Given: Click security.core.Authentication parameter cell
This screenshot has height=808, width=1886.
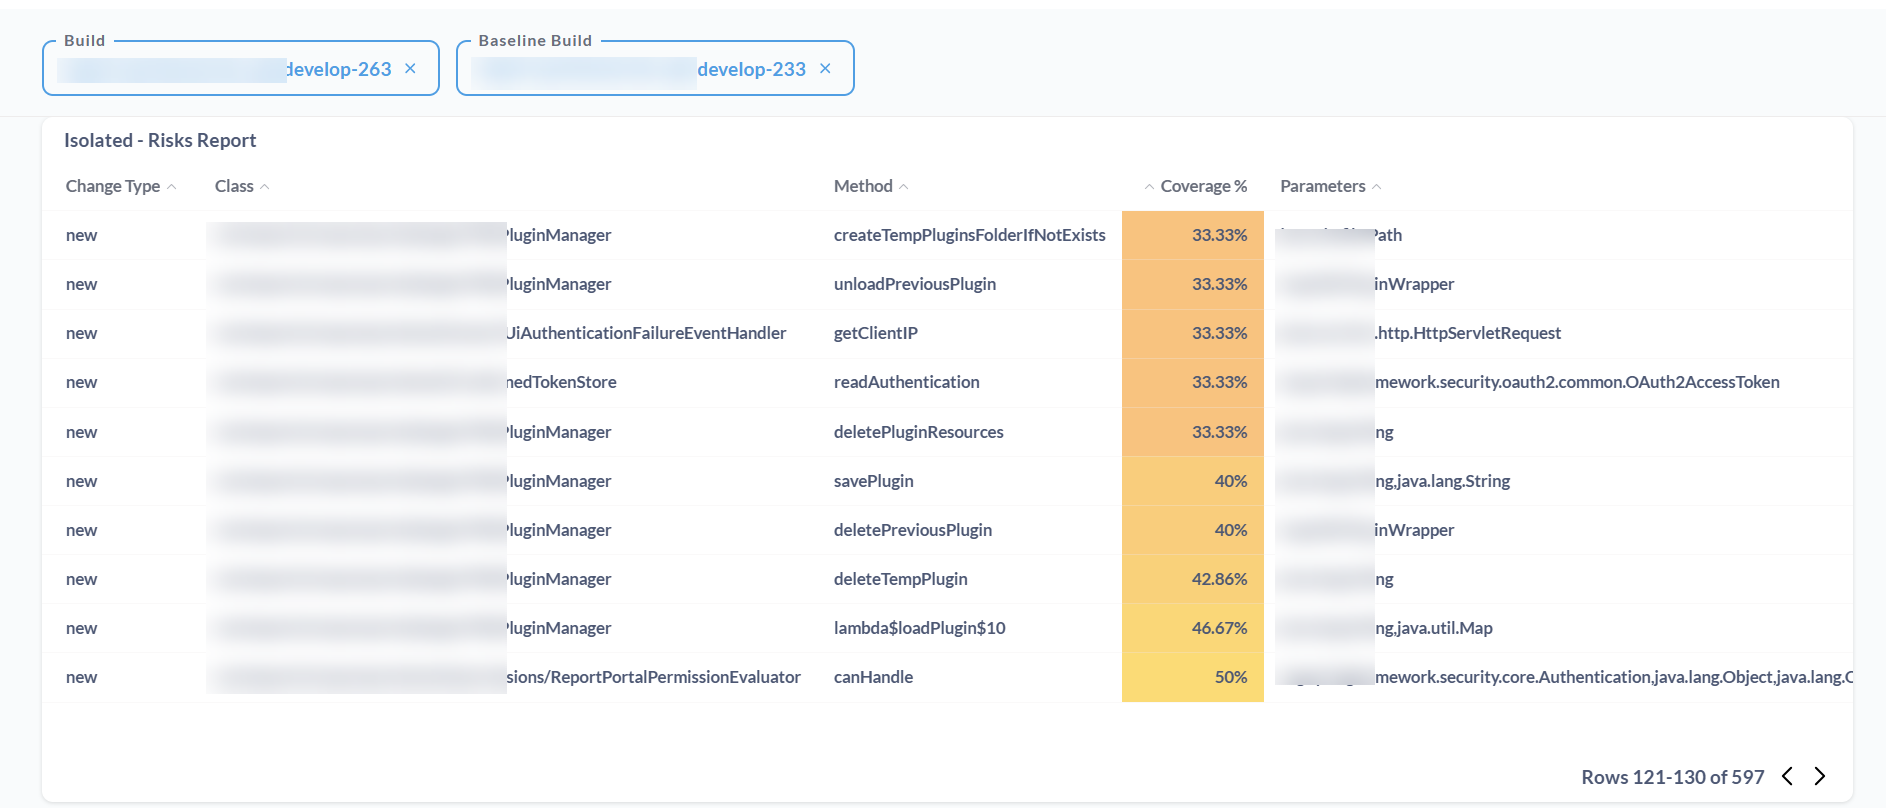Looking at the screenshot, I should [x=1613, y=677].
